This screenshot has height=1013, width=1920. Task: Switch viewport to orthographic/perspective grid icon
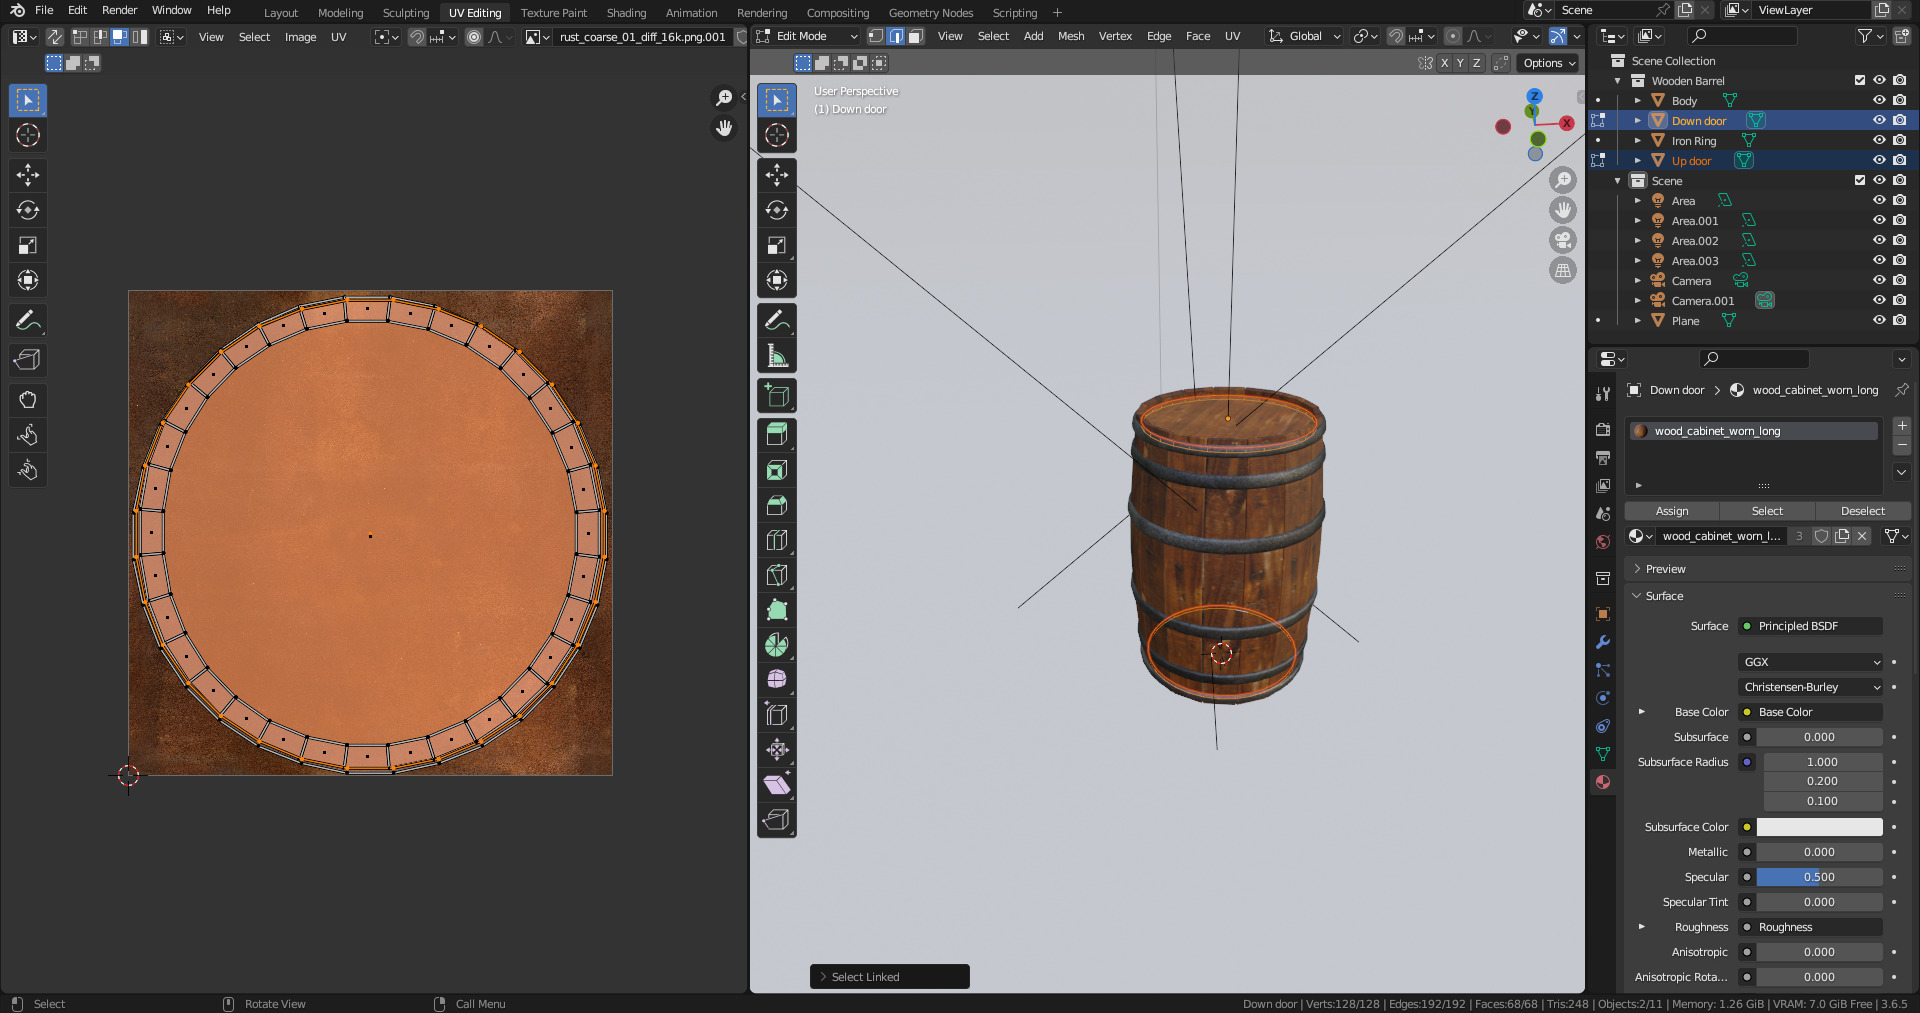click(1563, 270)
